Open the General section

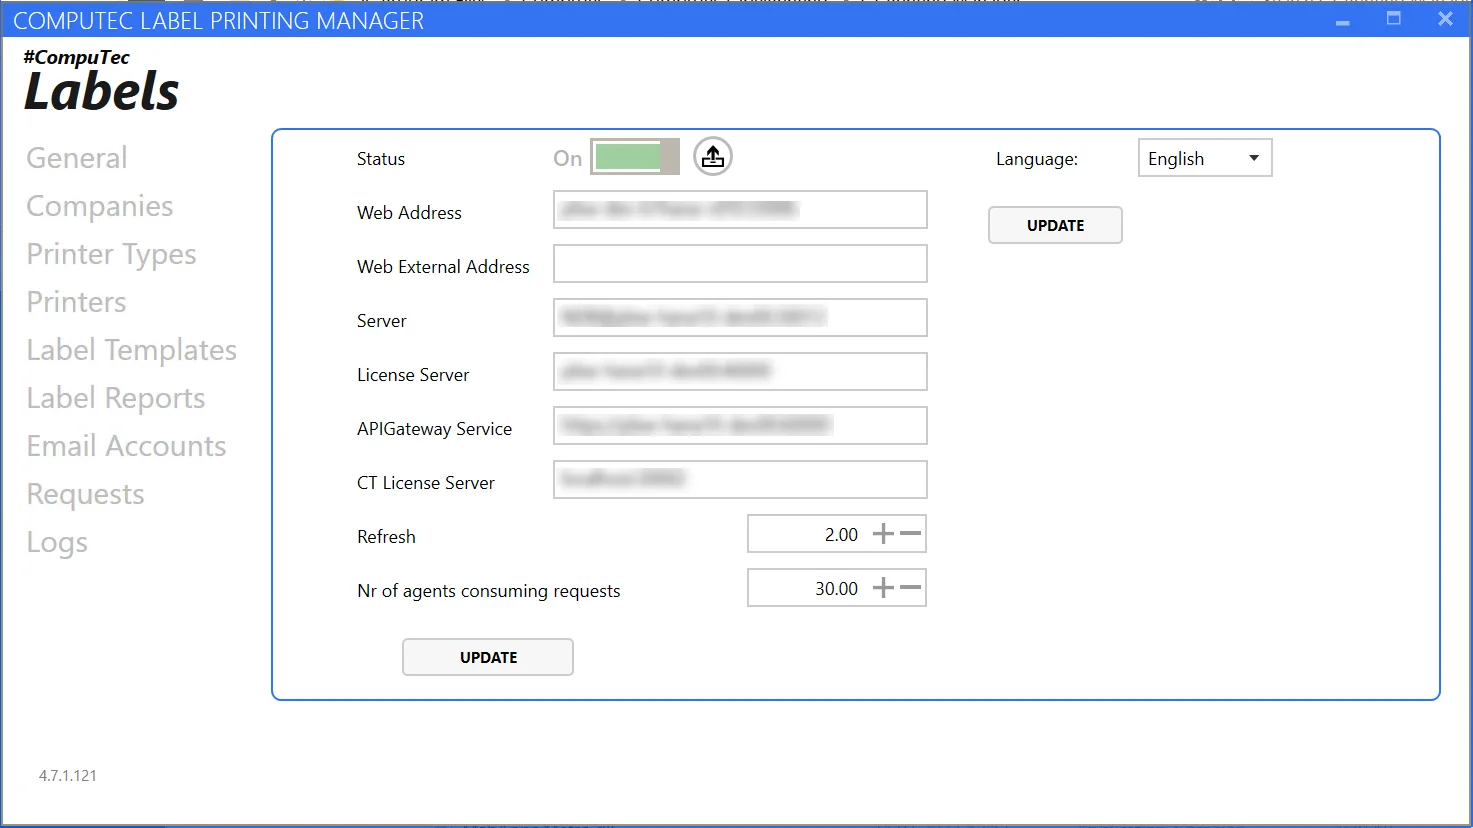77,158
